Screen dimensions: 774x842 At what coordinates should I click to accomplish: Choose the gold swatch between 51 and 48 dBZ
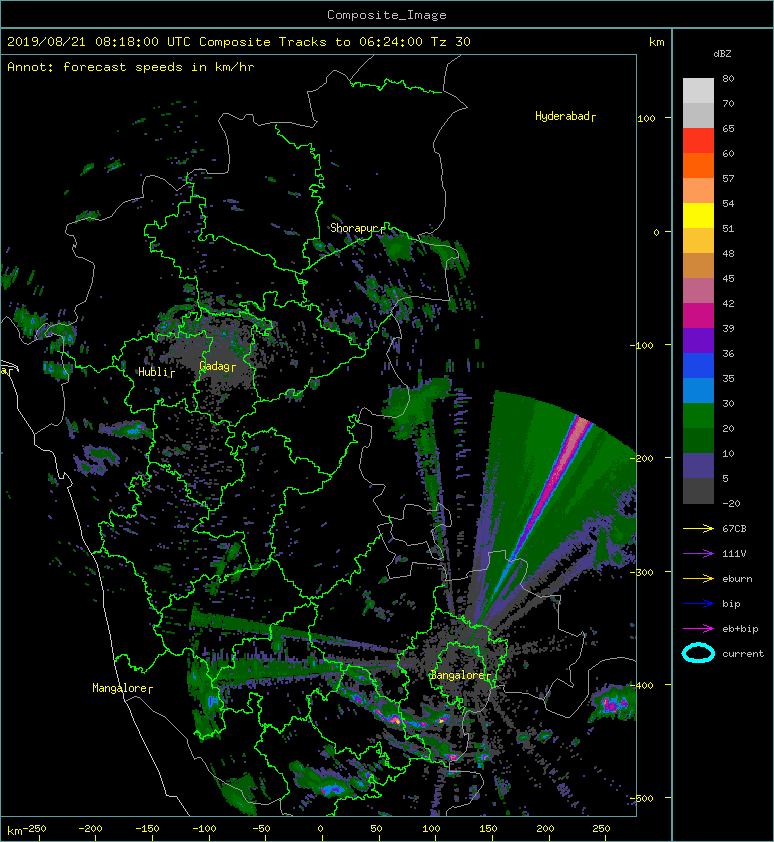(x=698, y=241)
